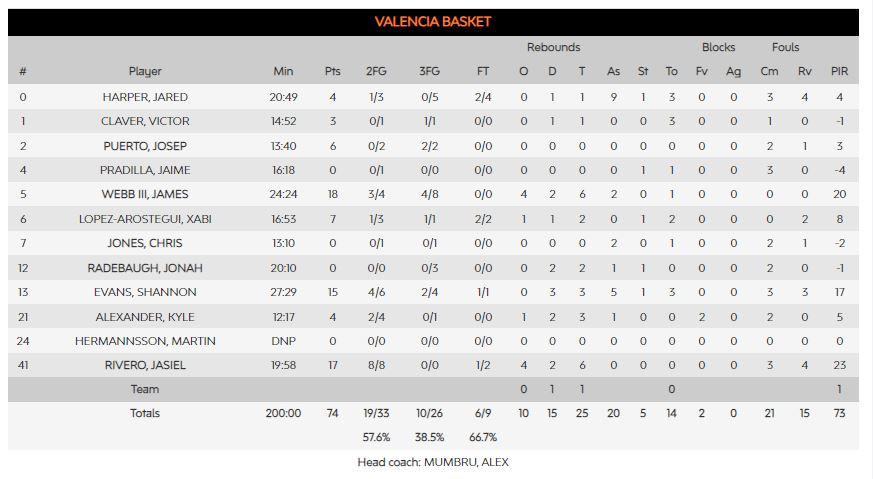The image size is (873, 479).
Task: Click on Radebaugh, Jonah
Action: click(x=145, y=268)
